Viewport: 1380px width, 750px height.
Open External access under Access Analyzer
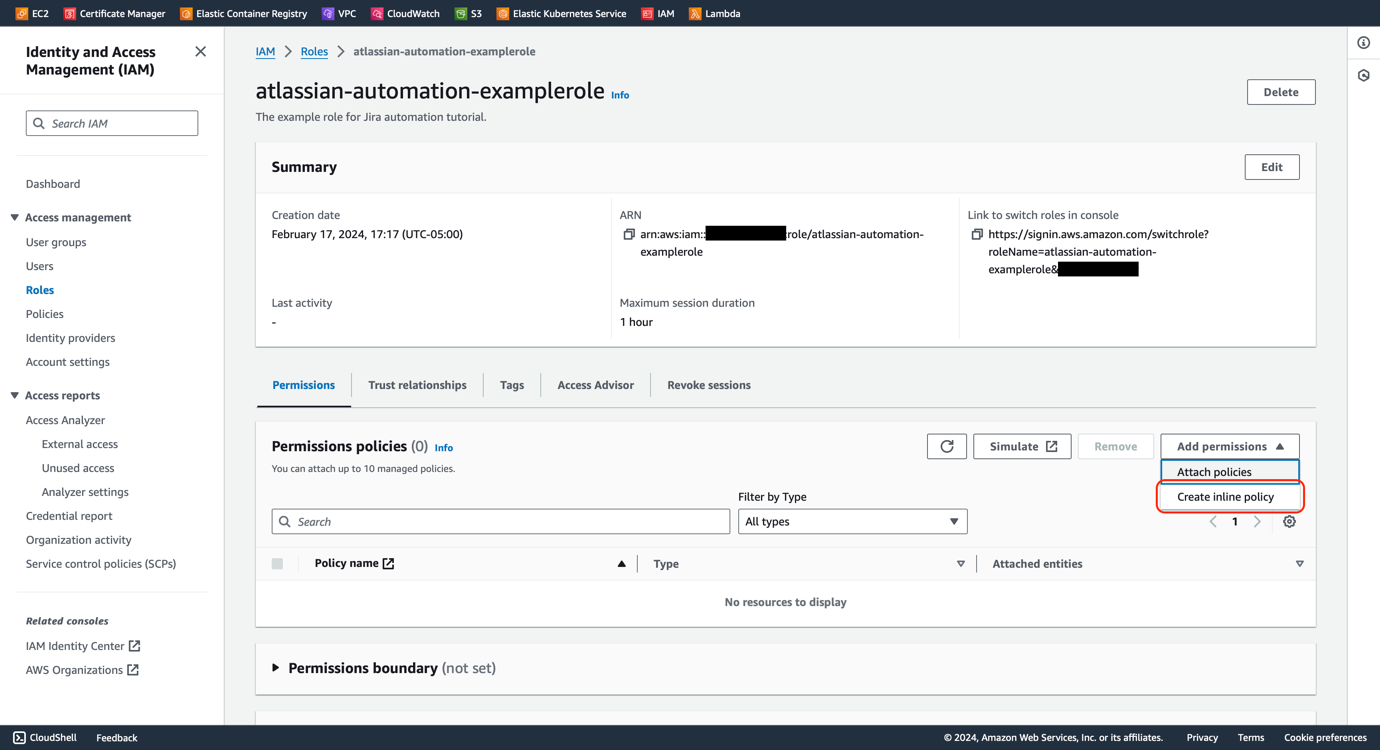coord(80,444)
